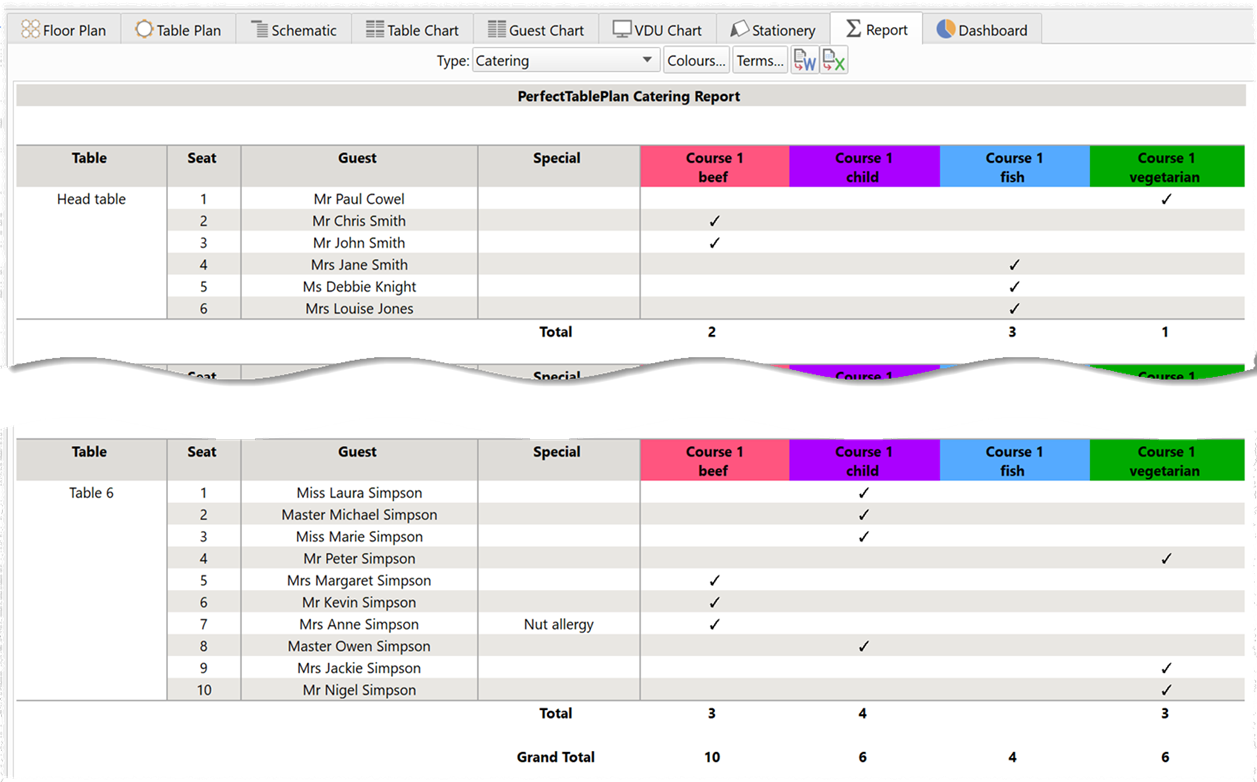Export the report to Excel
Screen dimensions: 1257x782
tap(834, 60)
